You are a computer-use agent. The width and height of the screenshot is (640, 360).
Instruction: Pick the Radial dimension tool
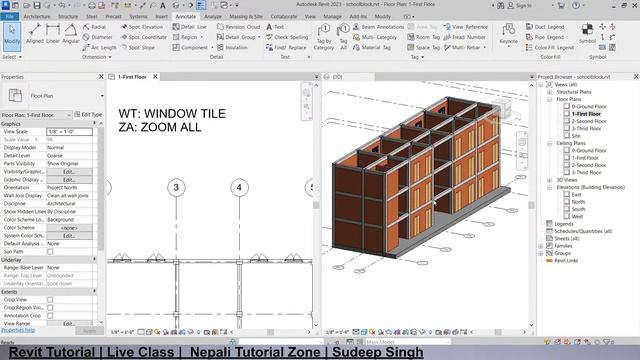click(x=94, y=27)
